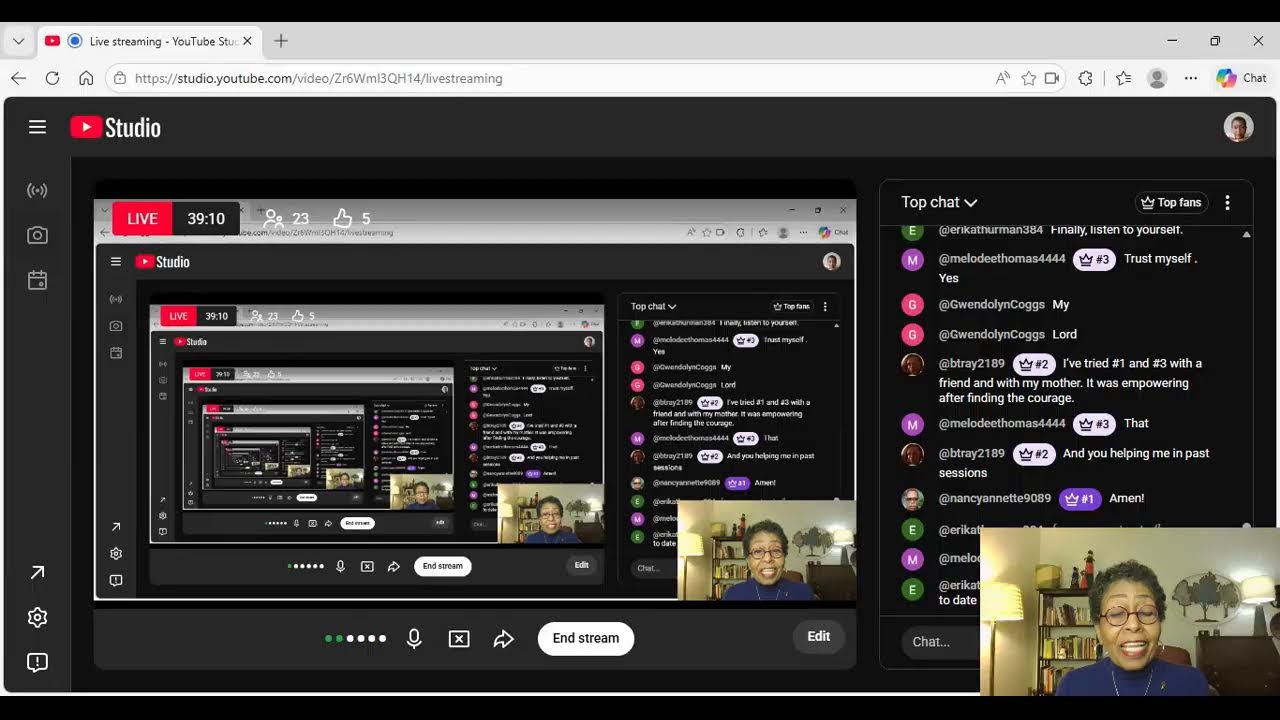1280x720 pixels.
Task: Open a new browser tab
Action: 281,41
